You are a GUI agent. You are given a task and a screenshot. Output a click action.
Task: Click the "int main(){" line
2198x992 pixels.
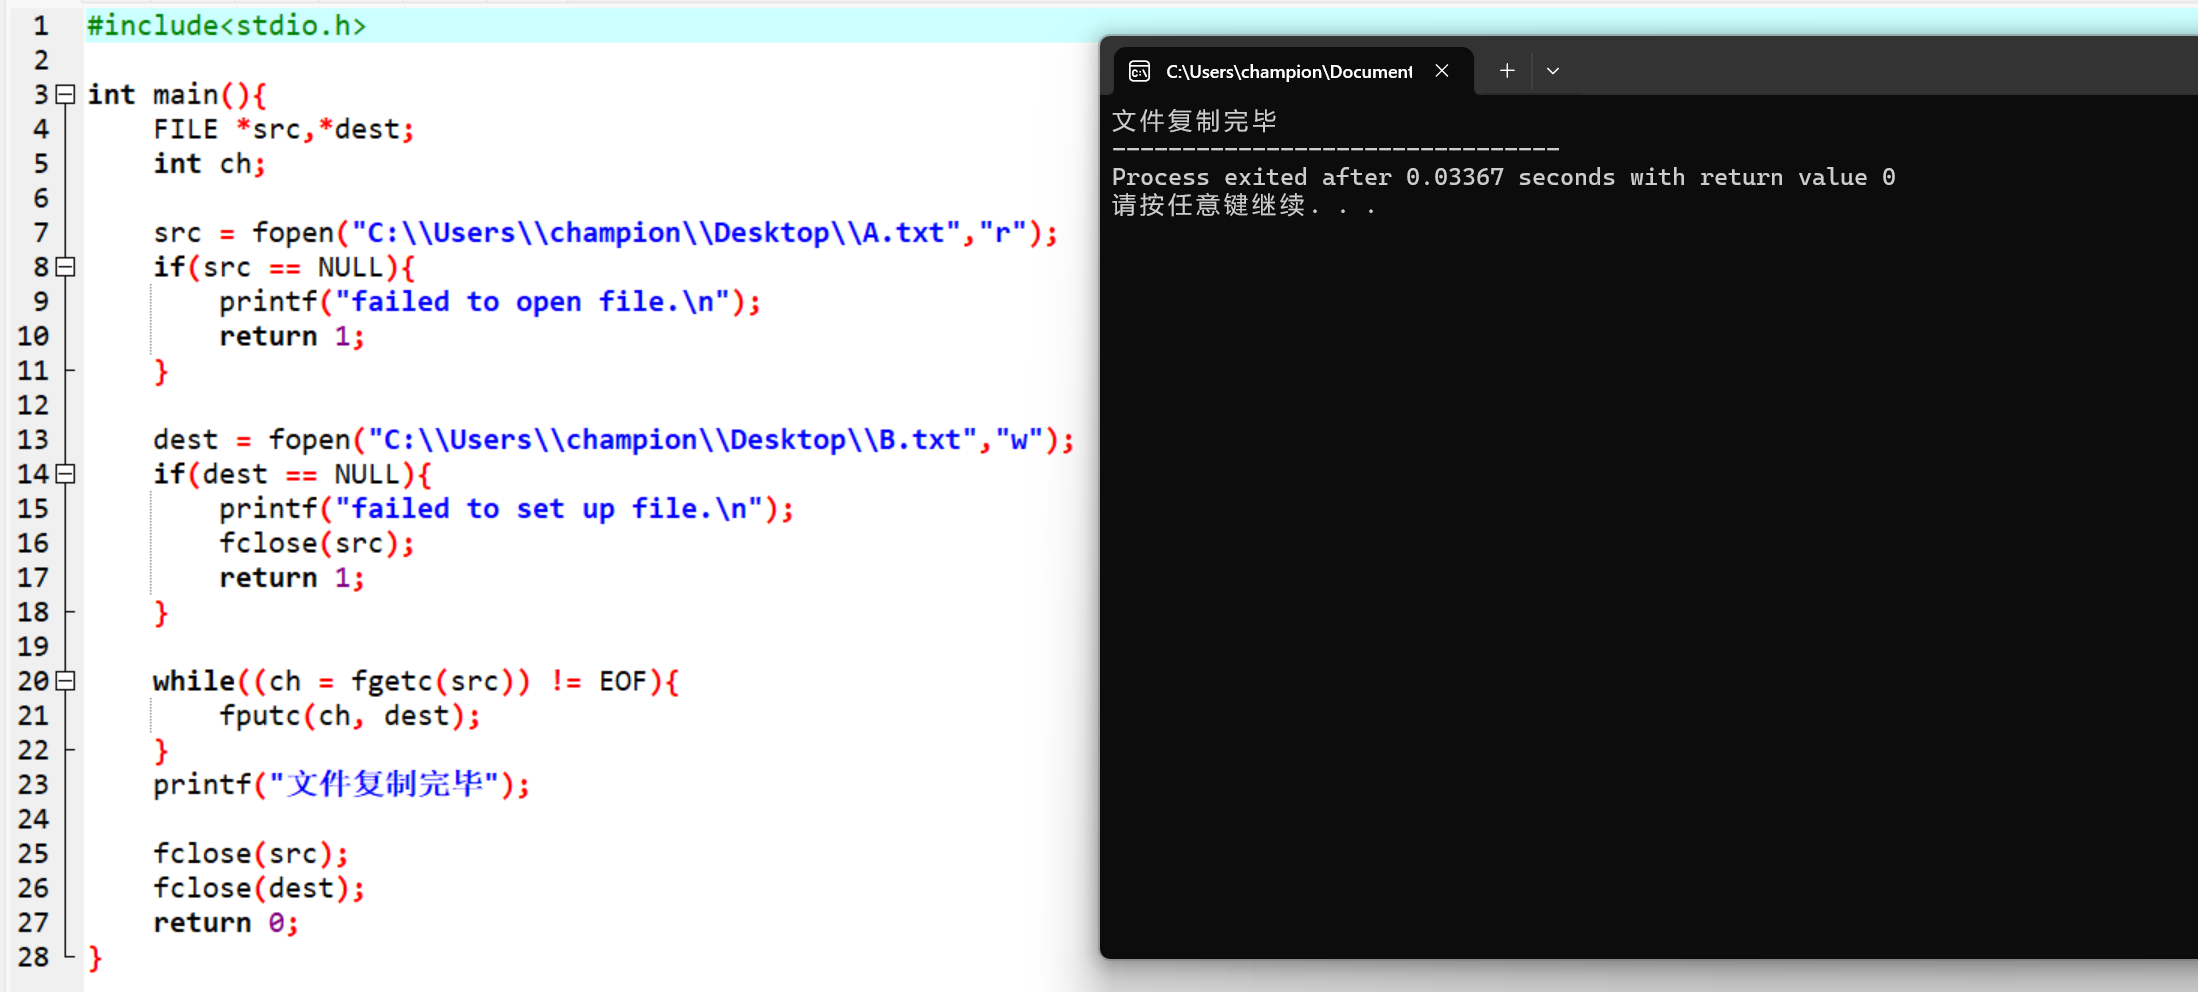click(x=177, y=95)
